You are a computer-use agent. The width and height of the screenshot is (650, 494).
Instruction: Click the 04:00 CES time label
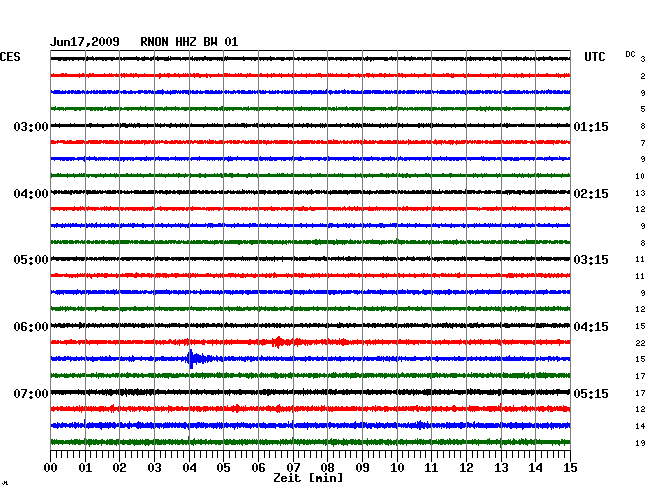click(31, 194)
